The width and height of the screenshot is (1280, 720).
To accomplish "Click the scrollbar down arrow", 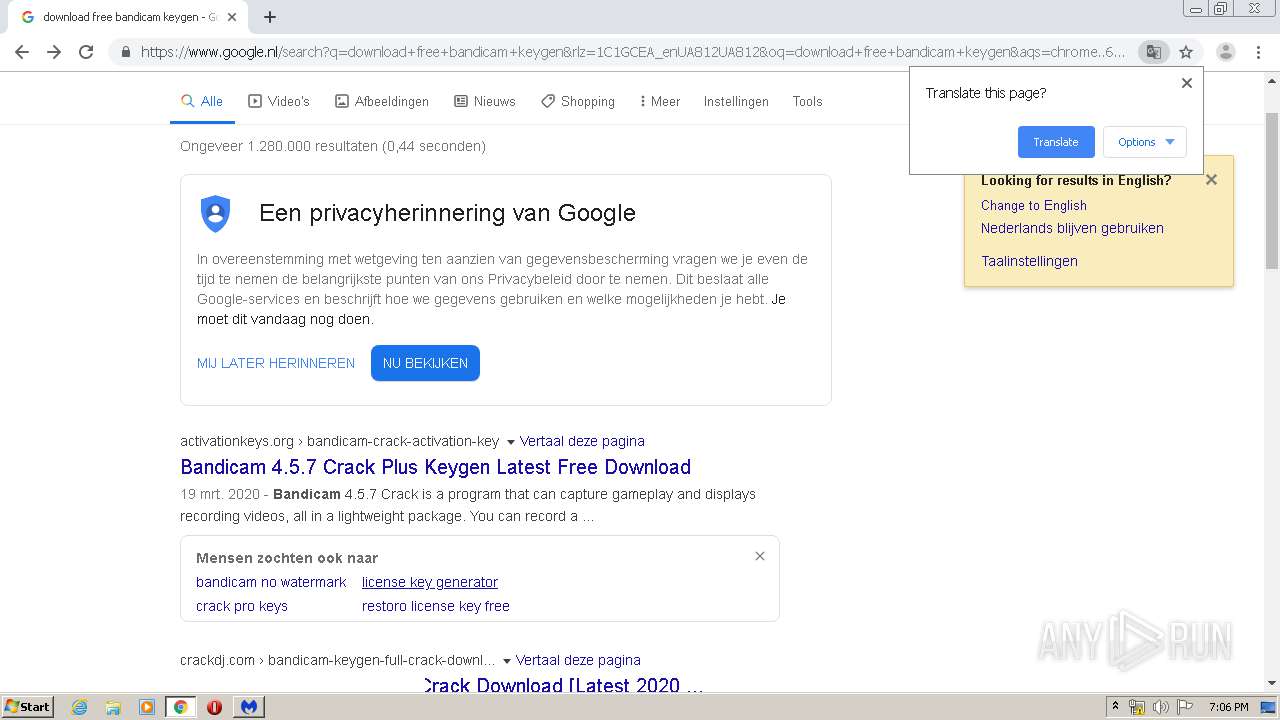I will pos(1272,683).
